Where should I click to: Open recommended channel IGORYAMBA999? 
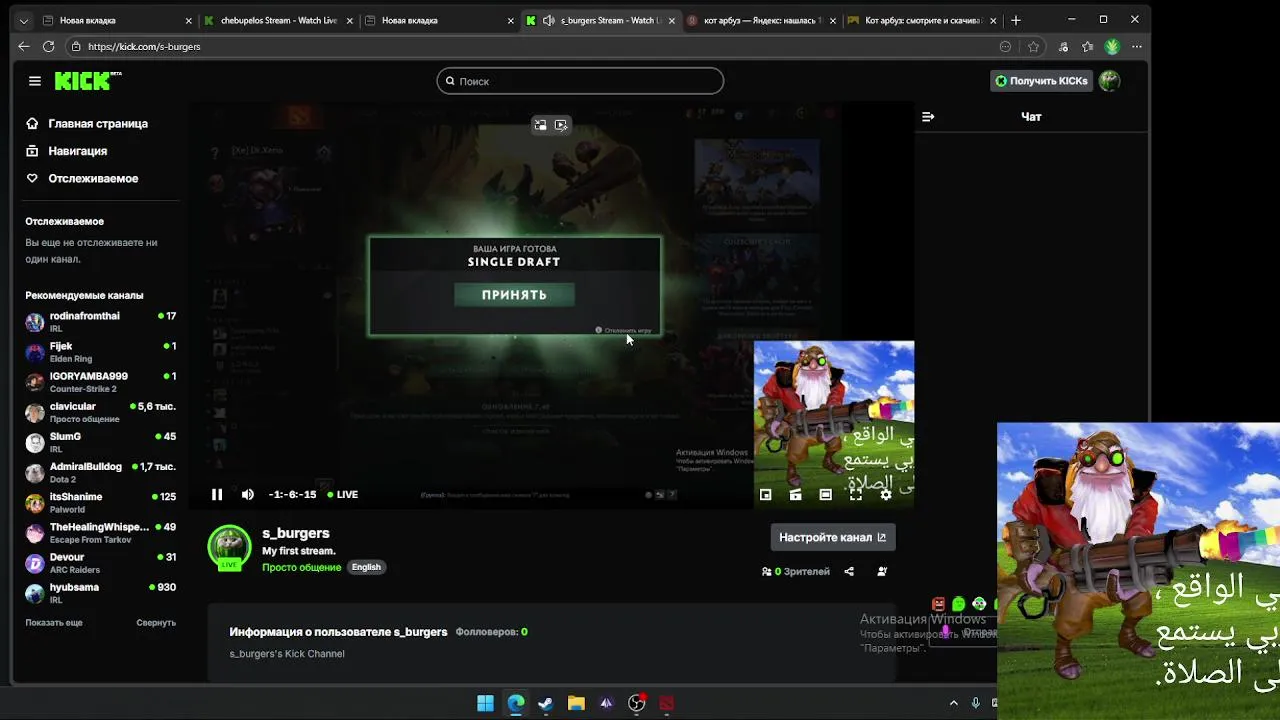(x=100, y=382)
